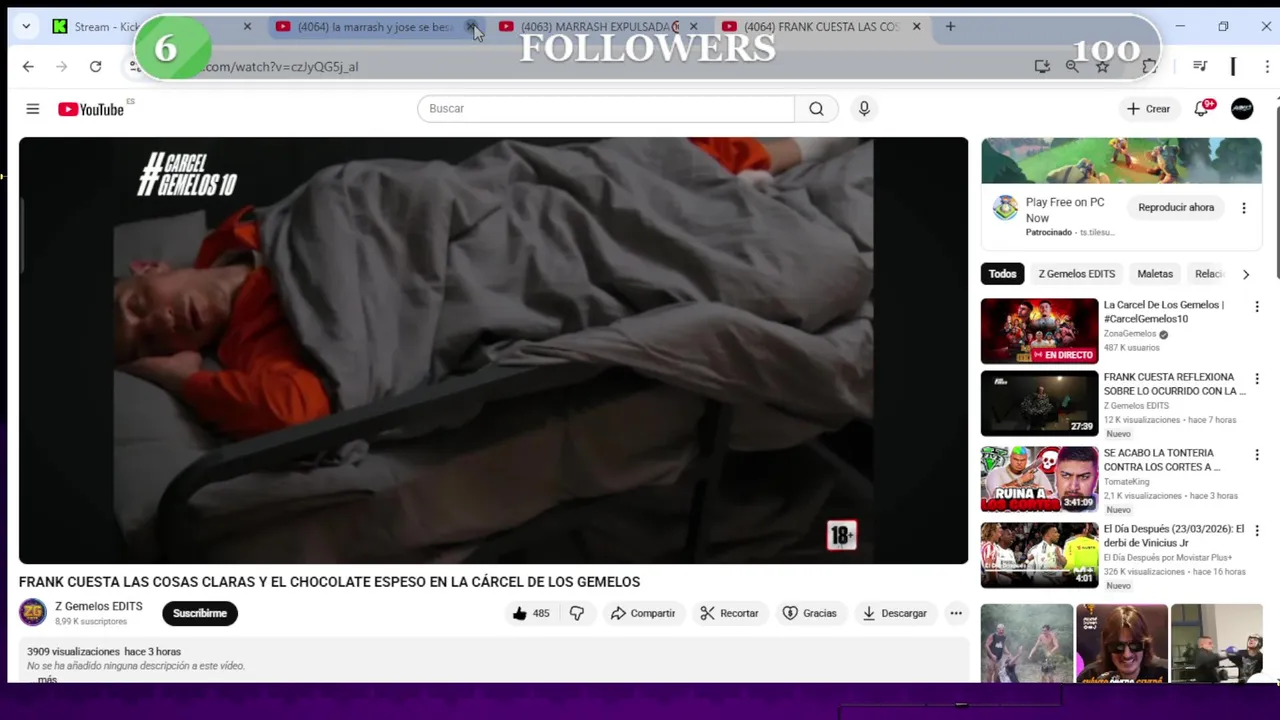The image size is (1280, 720).
Task: Click the search magnifier button
Action: pyautogui.click(x=817, y=108)
